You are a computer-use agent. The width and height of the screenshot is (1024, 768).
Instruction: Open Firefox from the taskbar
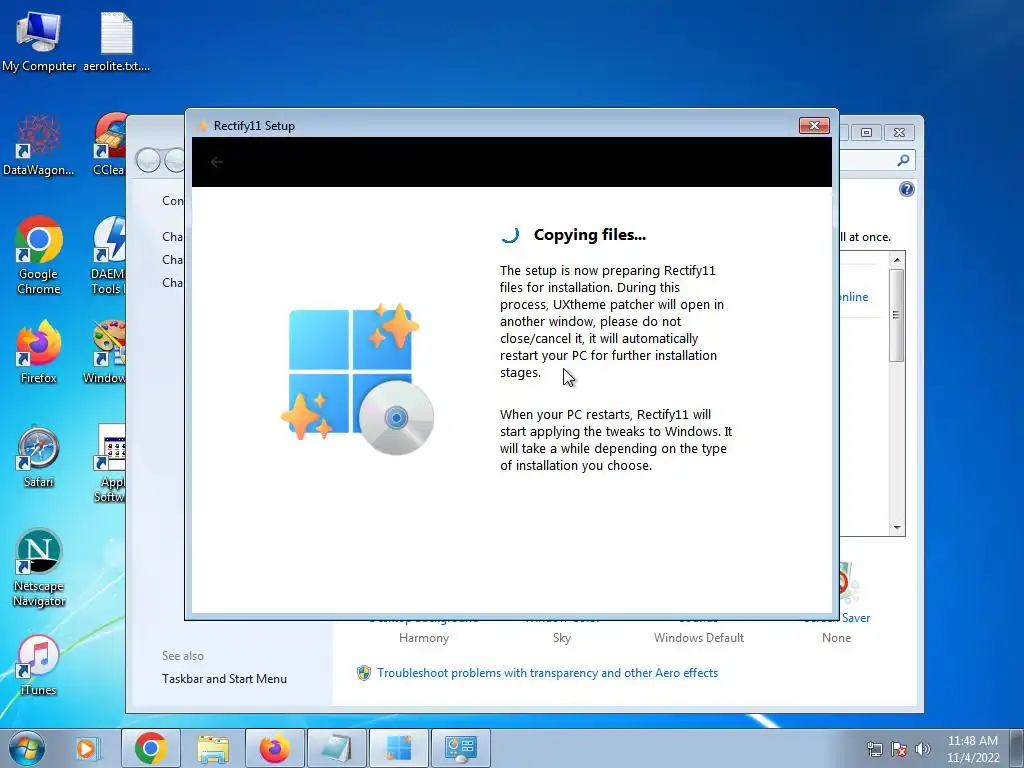coord(275,748)
